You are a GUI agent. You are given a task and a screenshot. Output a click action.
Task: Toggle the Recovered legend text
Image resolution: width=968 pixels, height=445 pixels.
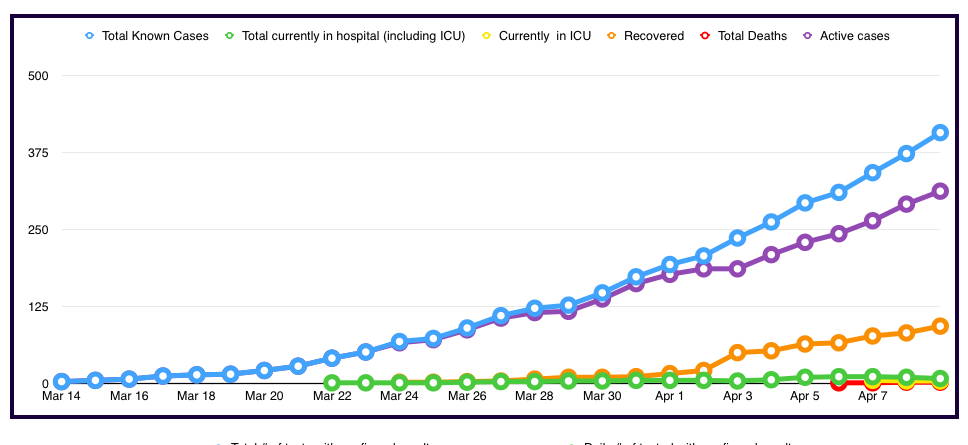(654, 36)
